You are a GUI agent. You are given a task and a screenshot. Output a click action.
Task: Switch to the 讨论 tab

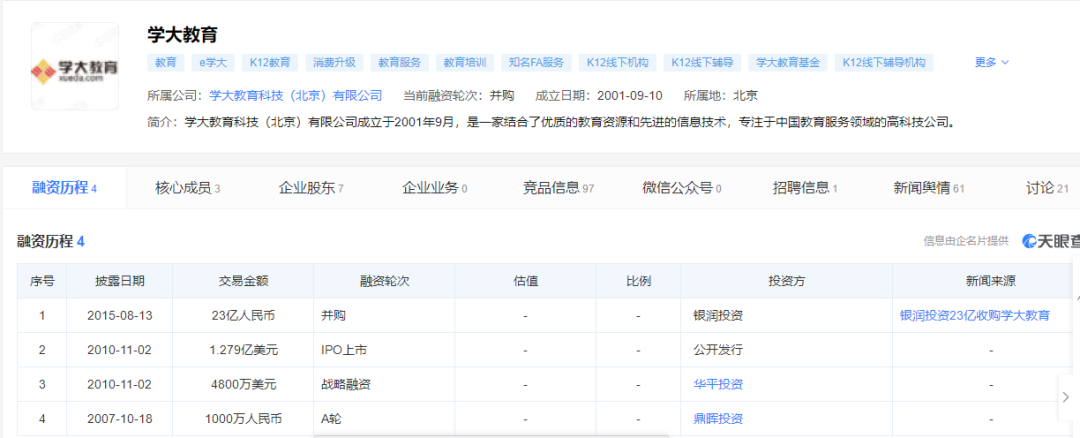[1048, 187]
